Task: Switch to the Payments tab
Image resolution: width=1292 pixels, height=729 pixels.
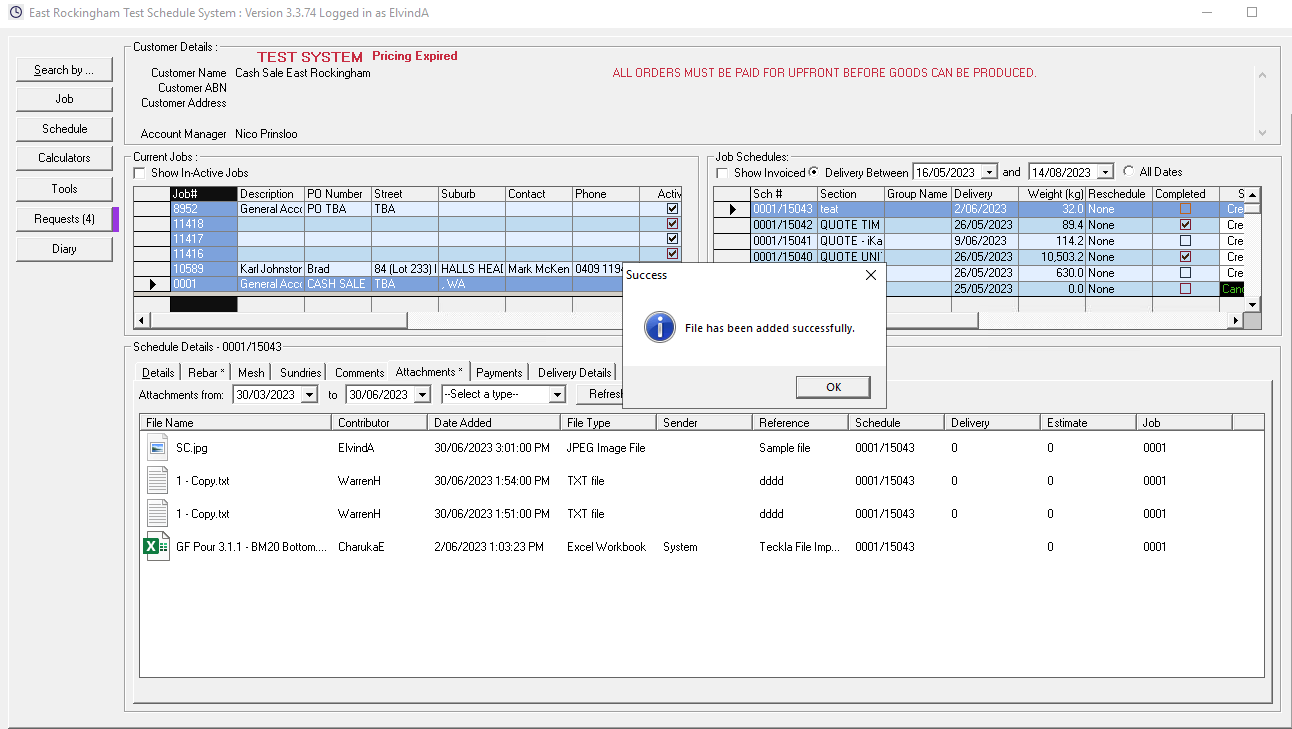Action: [x=499, y=373]
